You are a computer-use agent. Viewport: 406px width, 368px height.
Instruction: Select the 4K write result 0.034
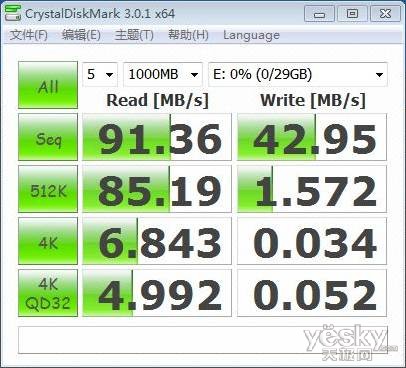312,241
